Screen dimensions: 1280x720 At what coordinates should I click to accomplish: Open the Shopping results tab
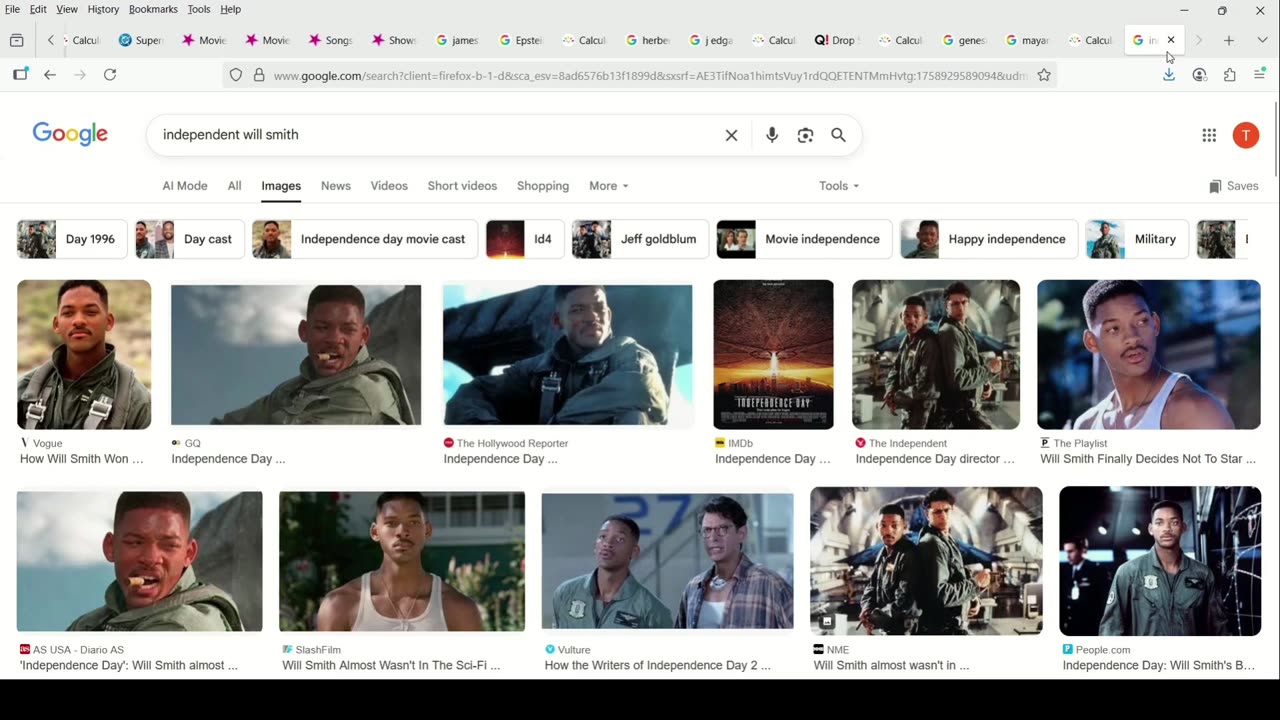[543, 186]
